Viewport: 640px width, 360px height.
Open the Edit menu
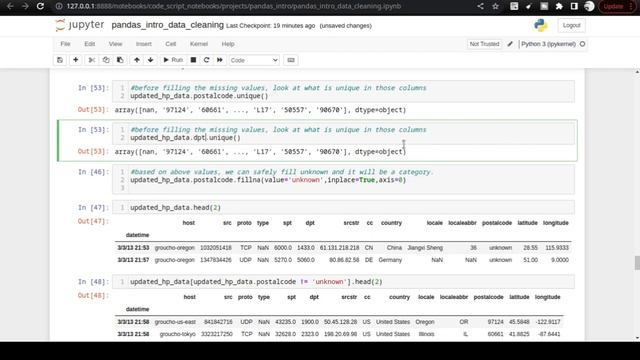pos(89,44)
